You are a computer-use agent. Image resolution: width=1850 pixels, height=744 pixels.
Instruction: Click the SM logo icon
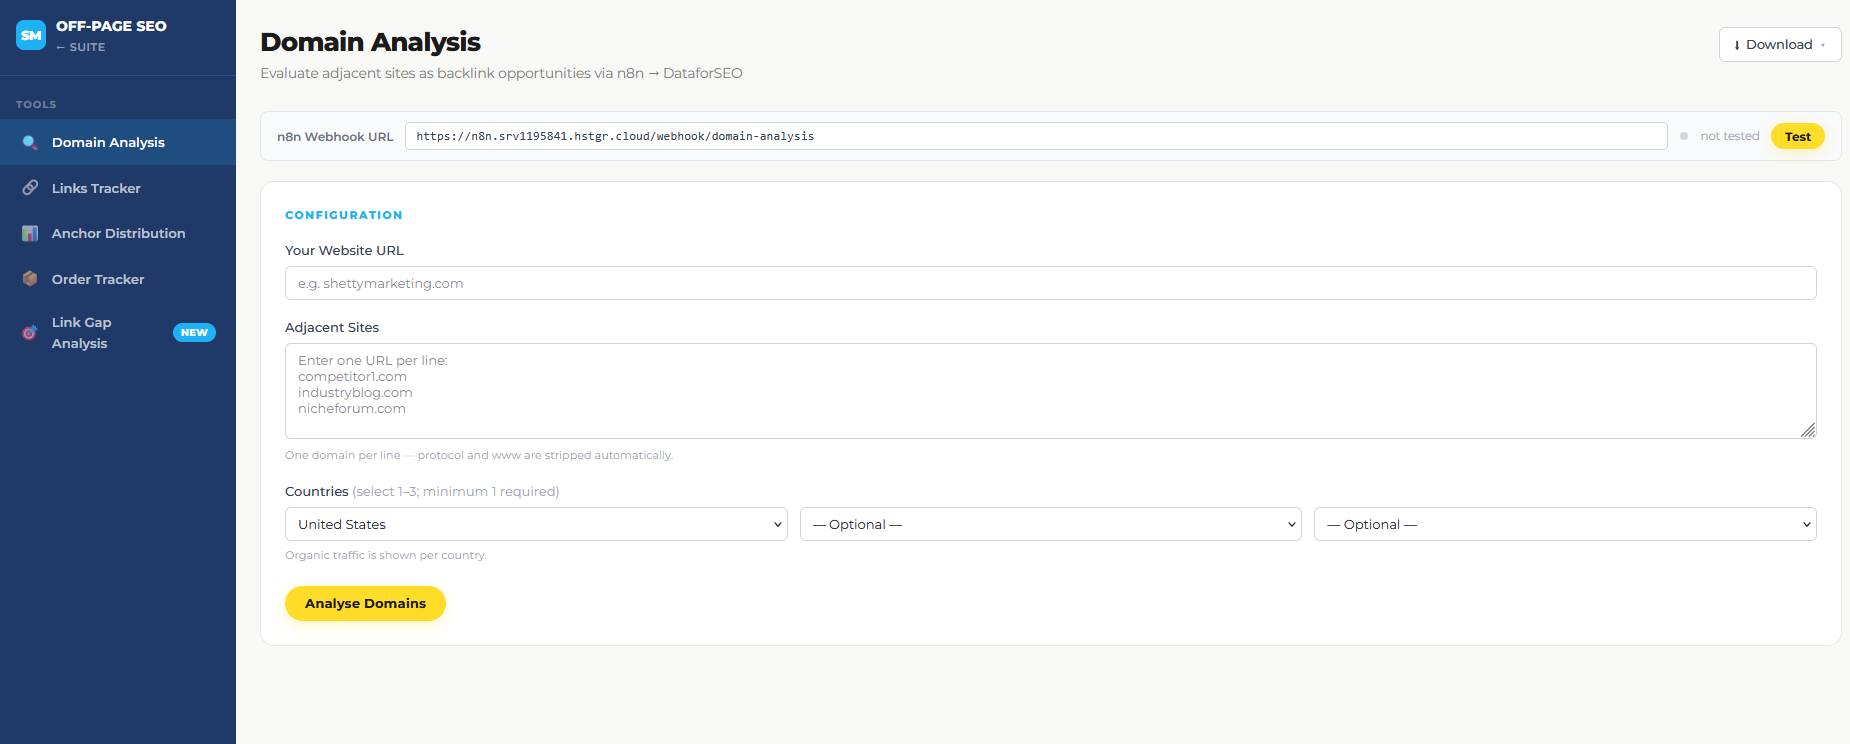31,35
